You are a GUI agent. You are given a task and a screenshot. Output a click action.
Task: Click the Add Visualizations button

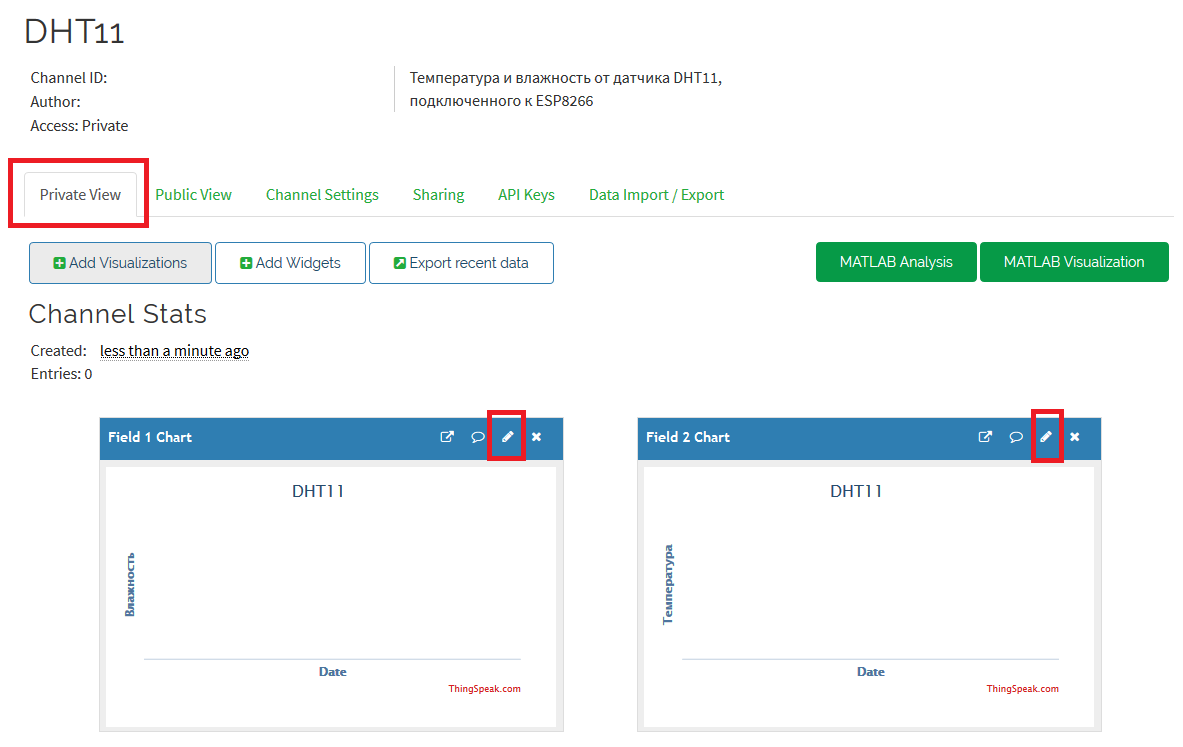click(120, 263)
